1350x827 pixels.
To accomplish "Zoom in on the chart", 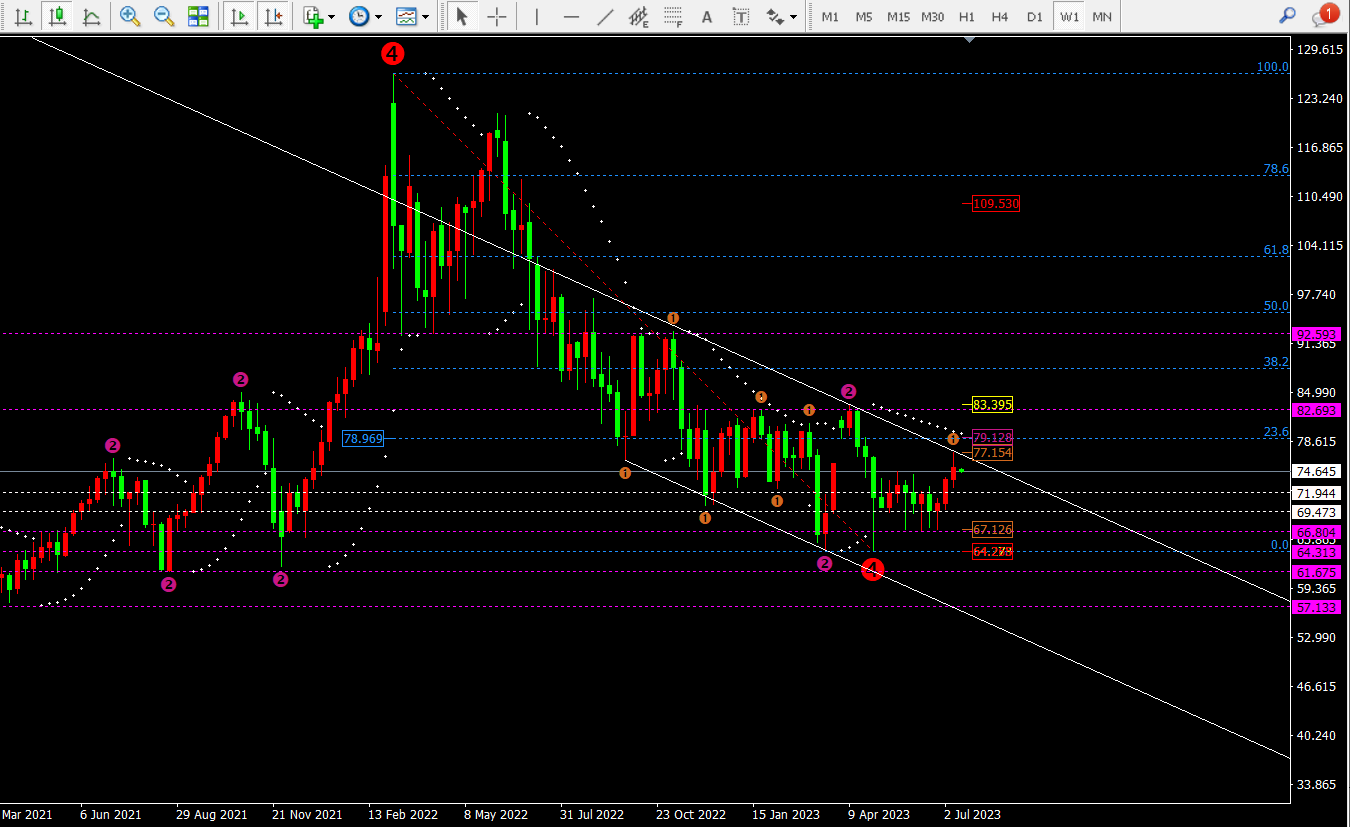I will tap(130, 16).
